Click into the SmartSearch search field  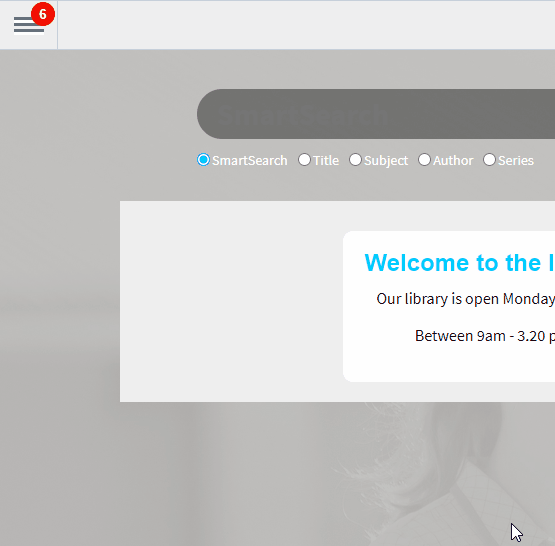376,114
